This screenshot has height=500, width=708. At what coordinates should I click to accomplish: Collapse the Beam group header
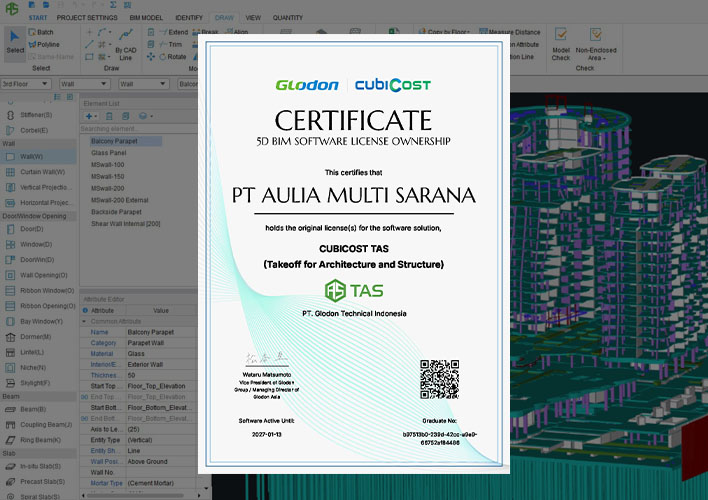tap(38, 396)
